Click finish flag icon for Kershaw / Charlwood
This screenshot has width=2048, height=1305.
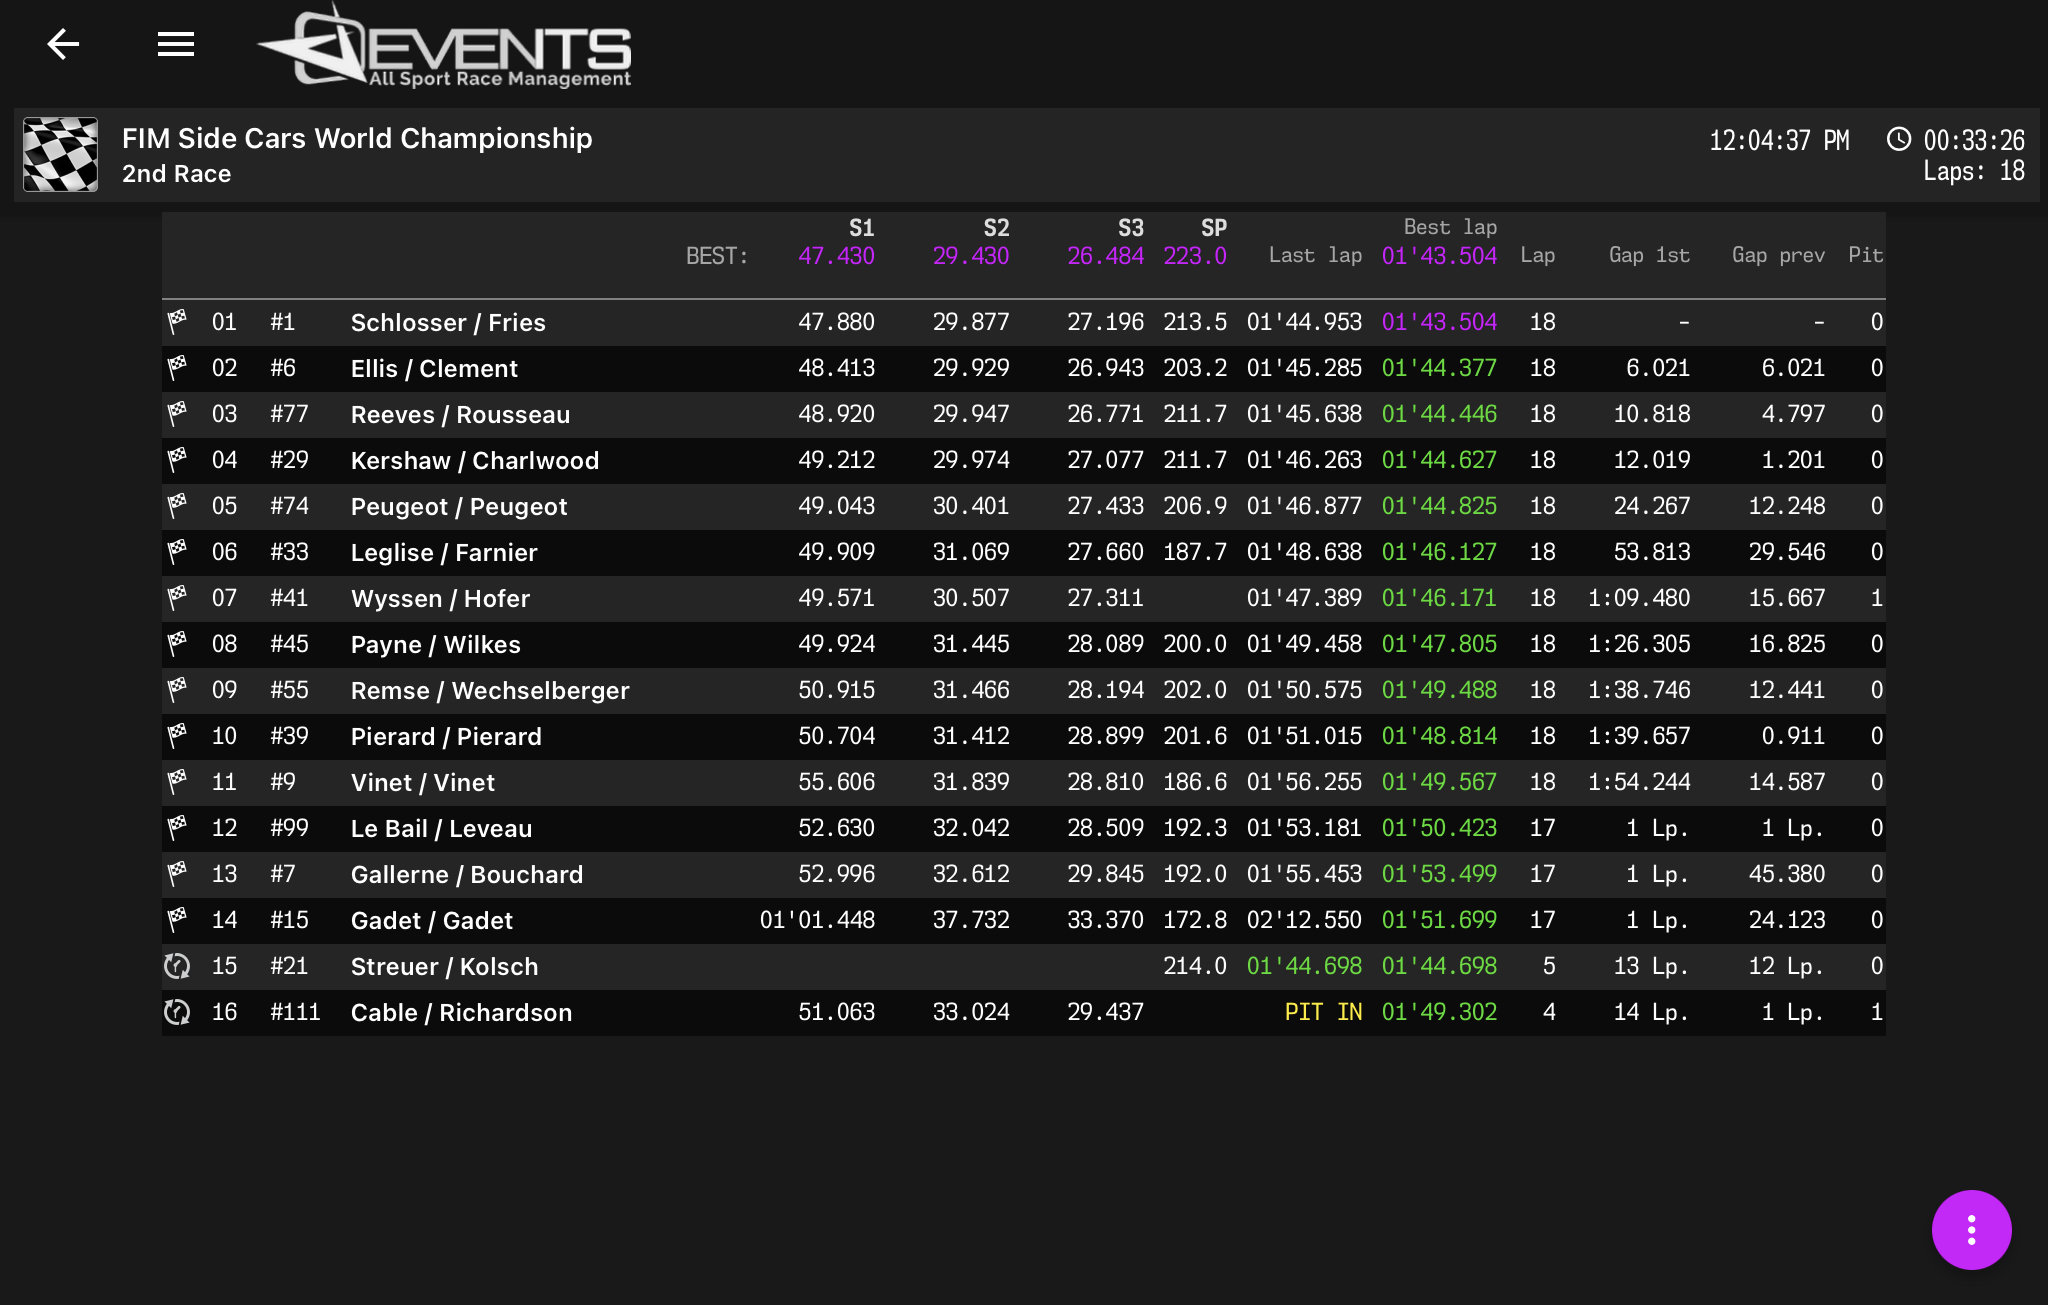click(177, 460)
